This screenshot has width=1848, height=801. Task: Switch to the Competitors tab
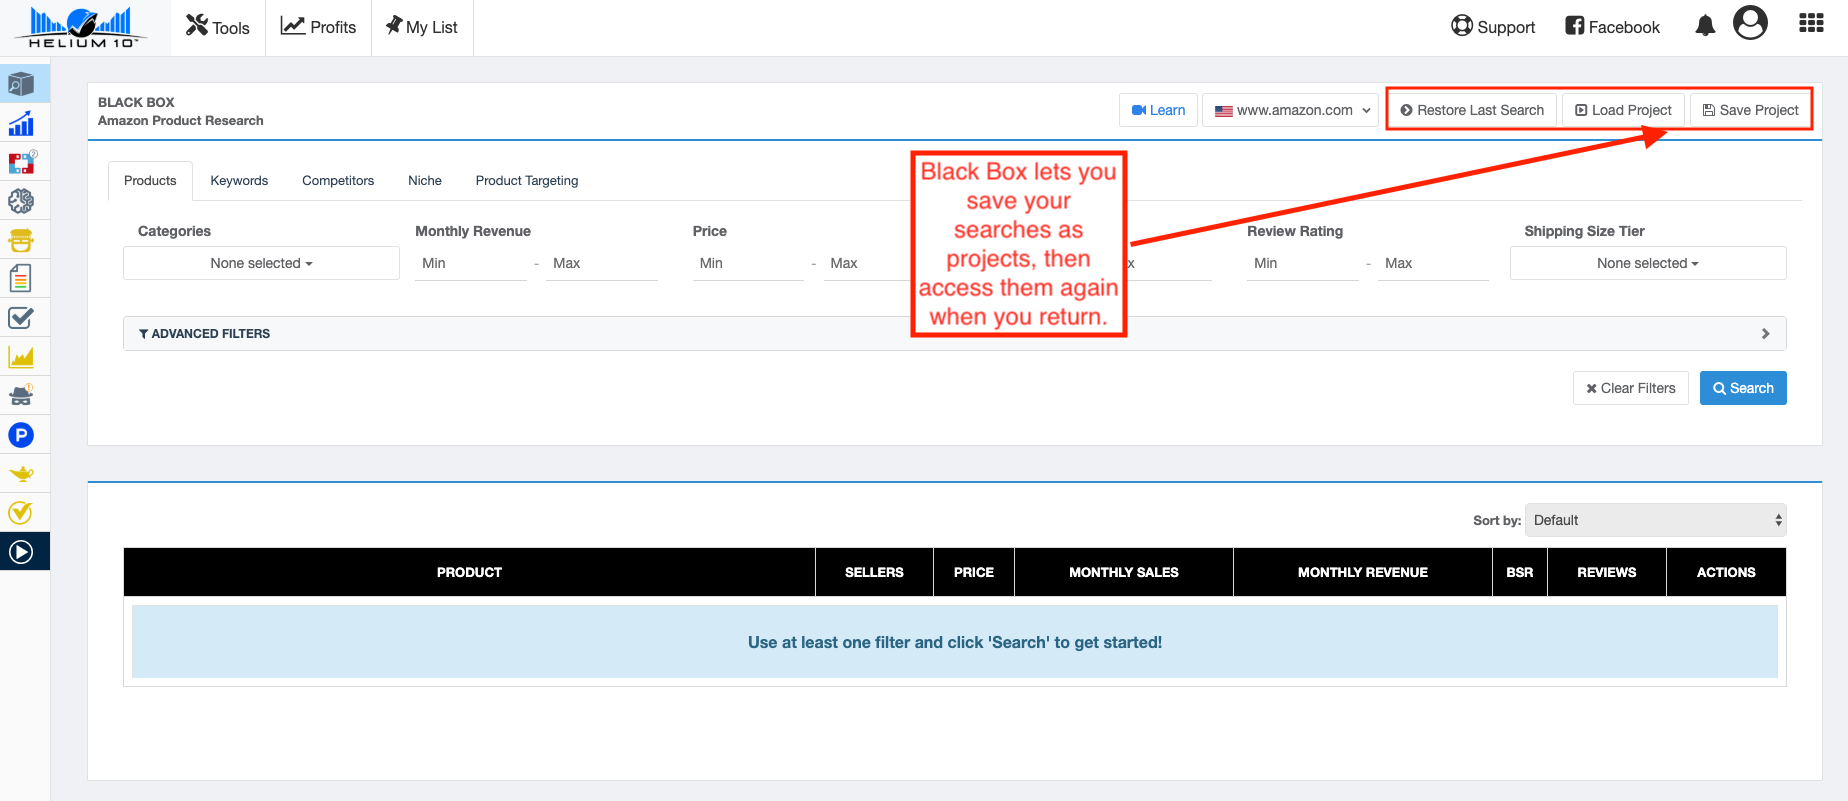tap(338, 181)
